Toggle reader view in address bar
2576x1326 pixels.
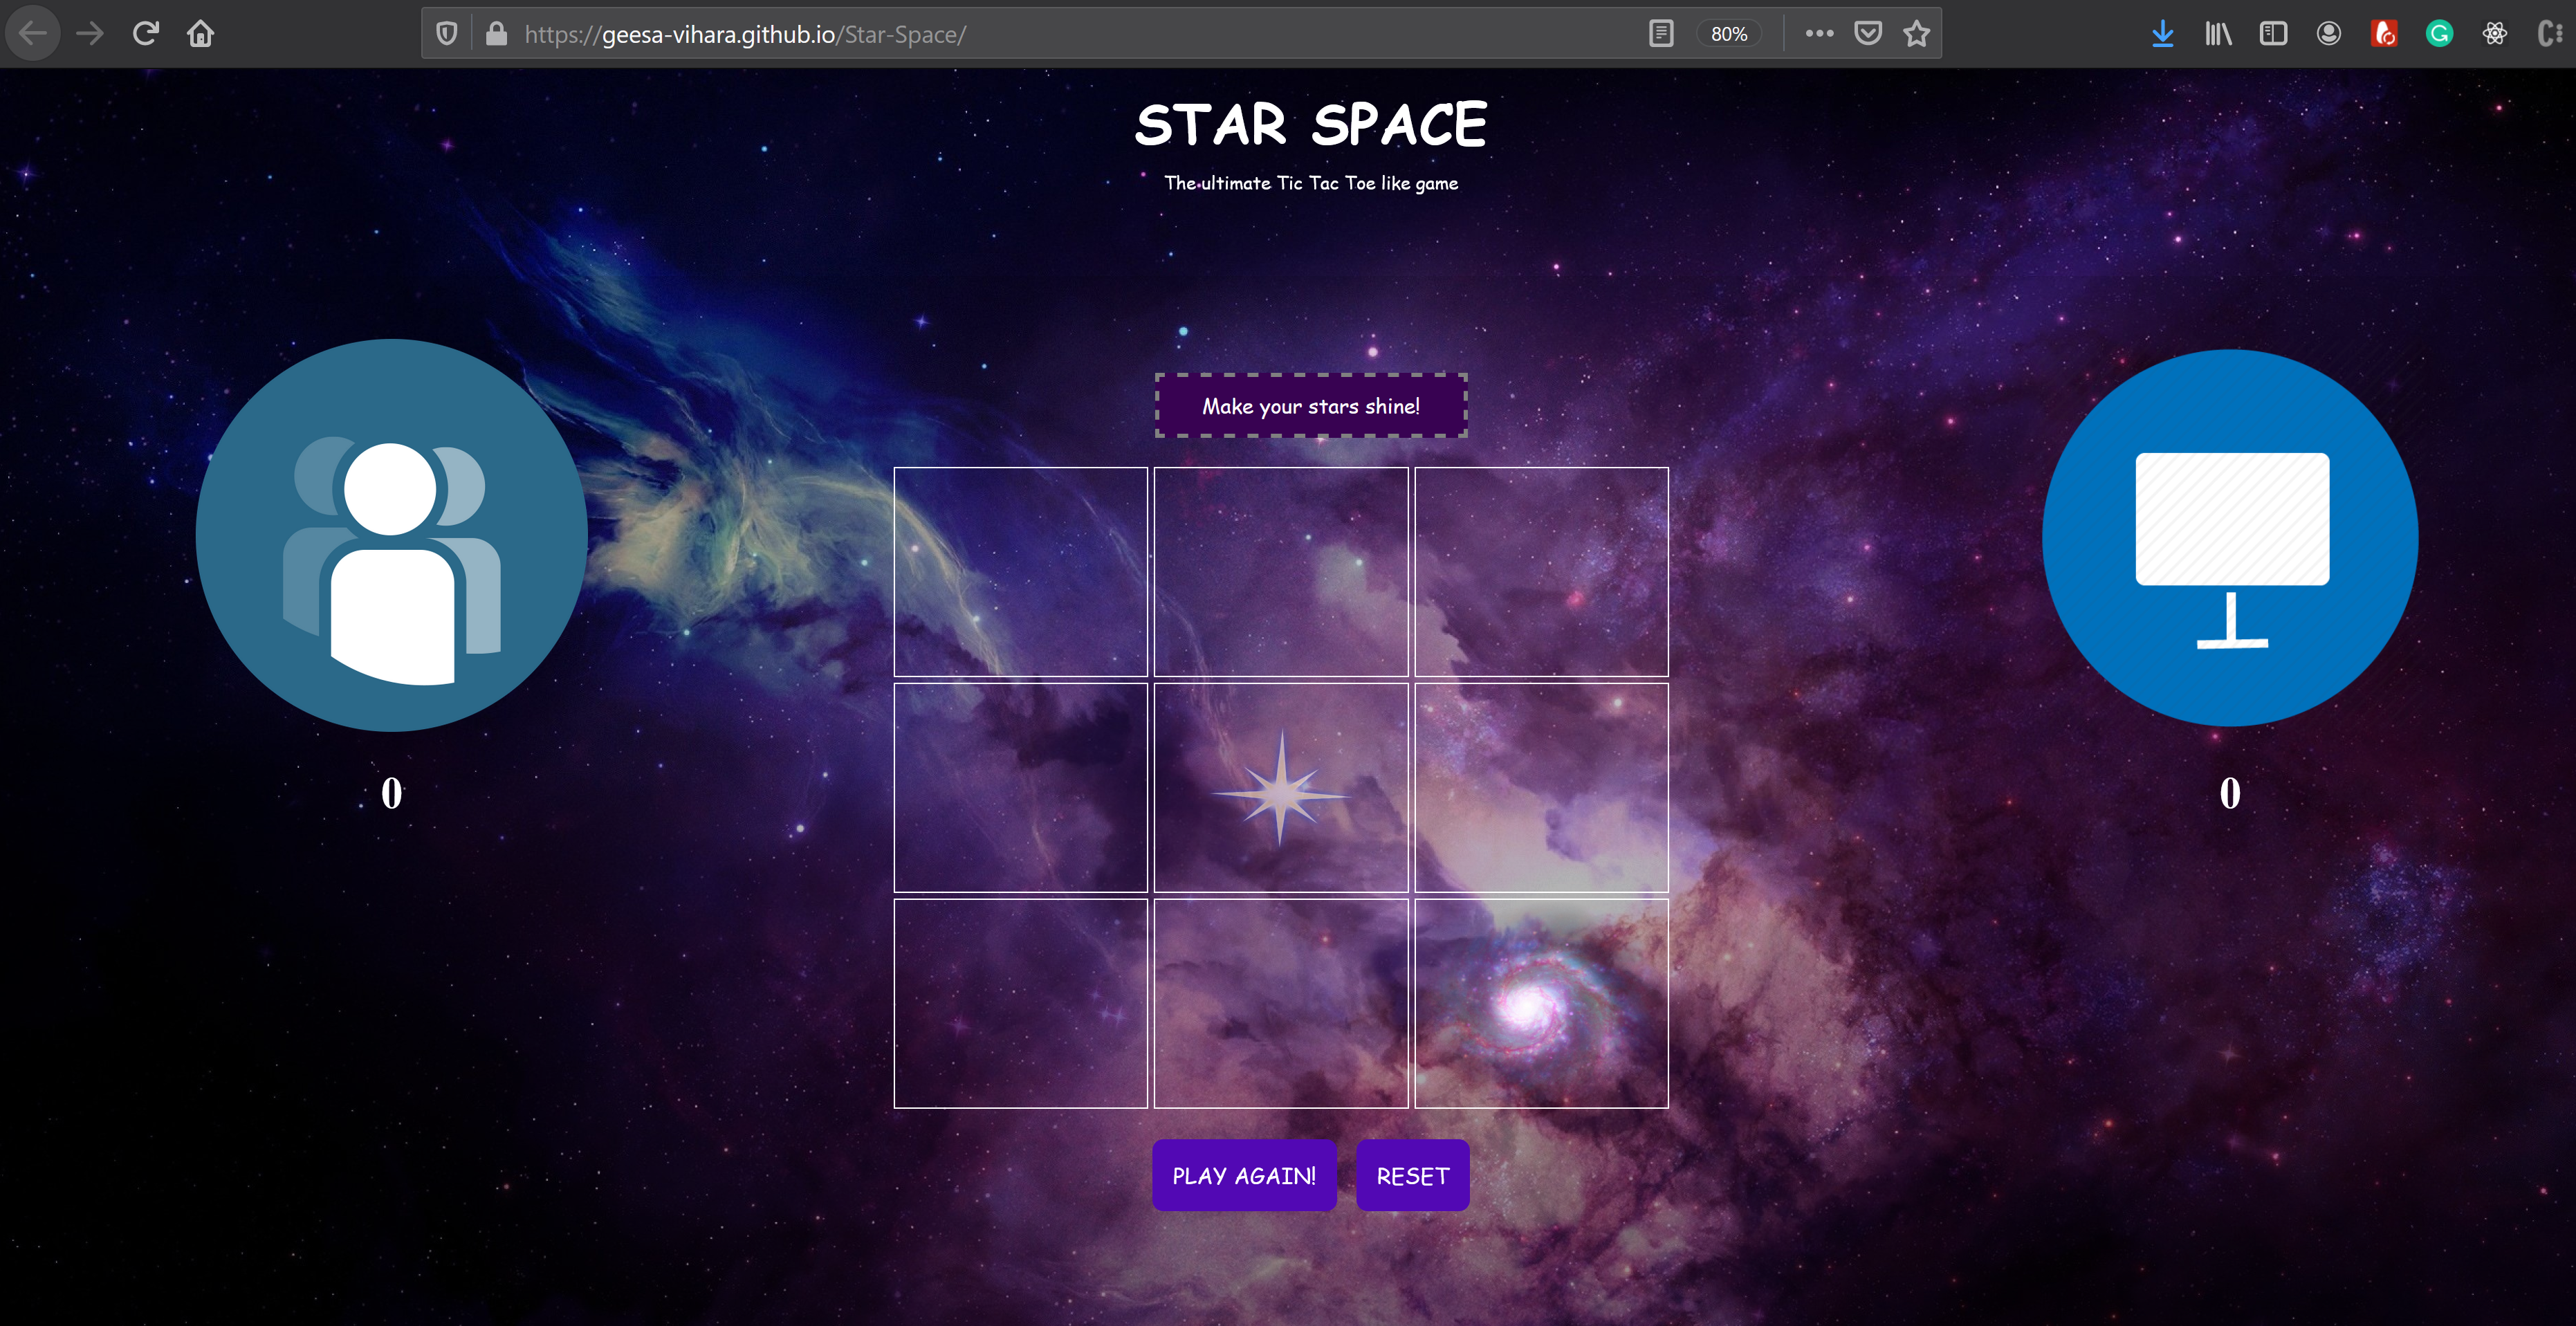[x=1661, y=34]
